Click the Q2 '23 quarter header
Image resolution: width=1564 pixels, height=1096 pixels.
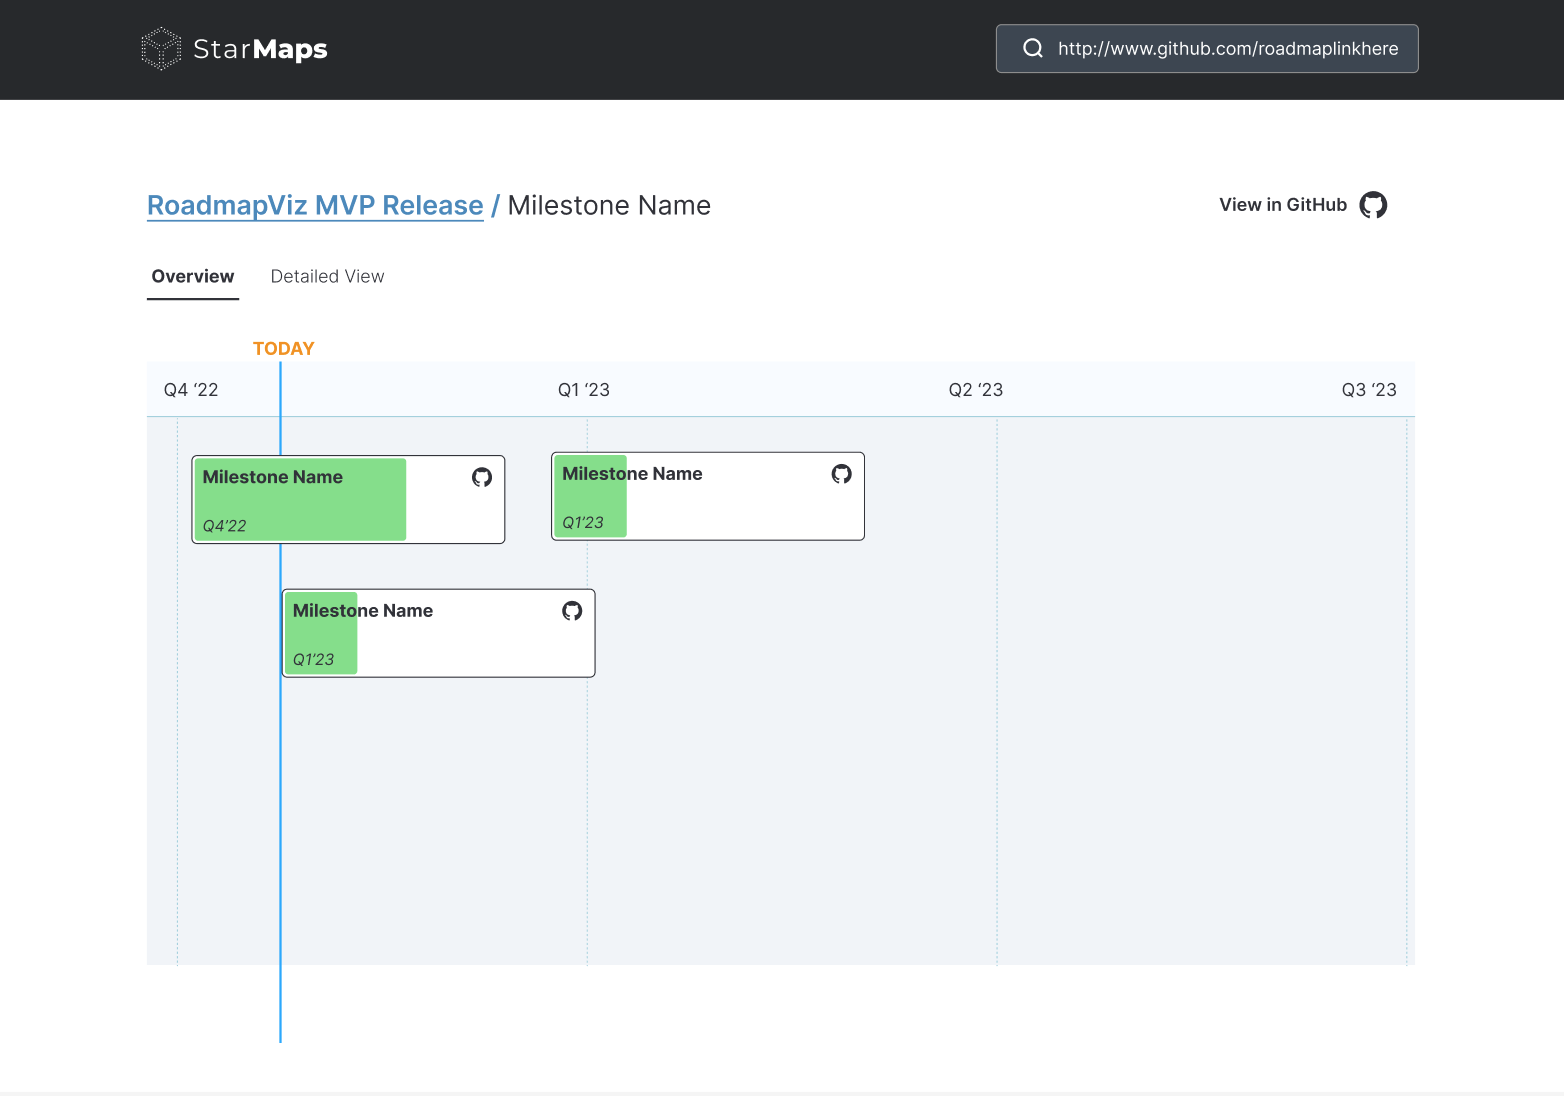[x=975, y=389]
